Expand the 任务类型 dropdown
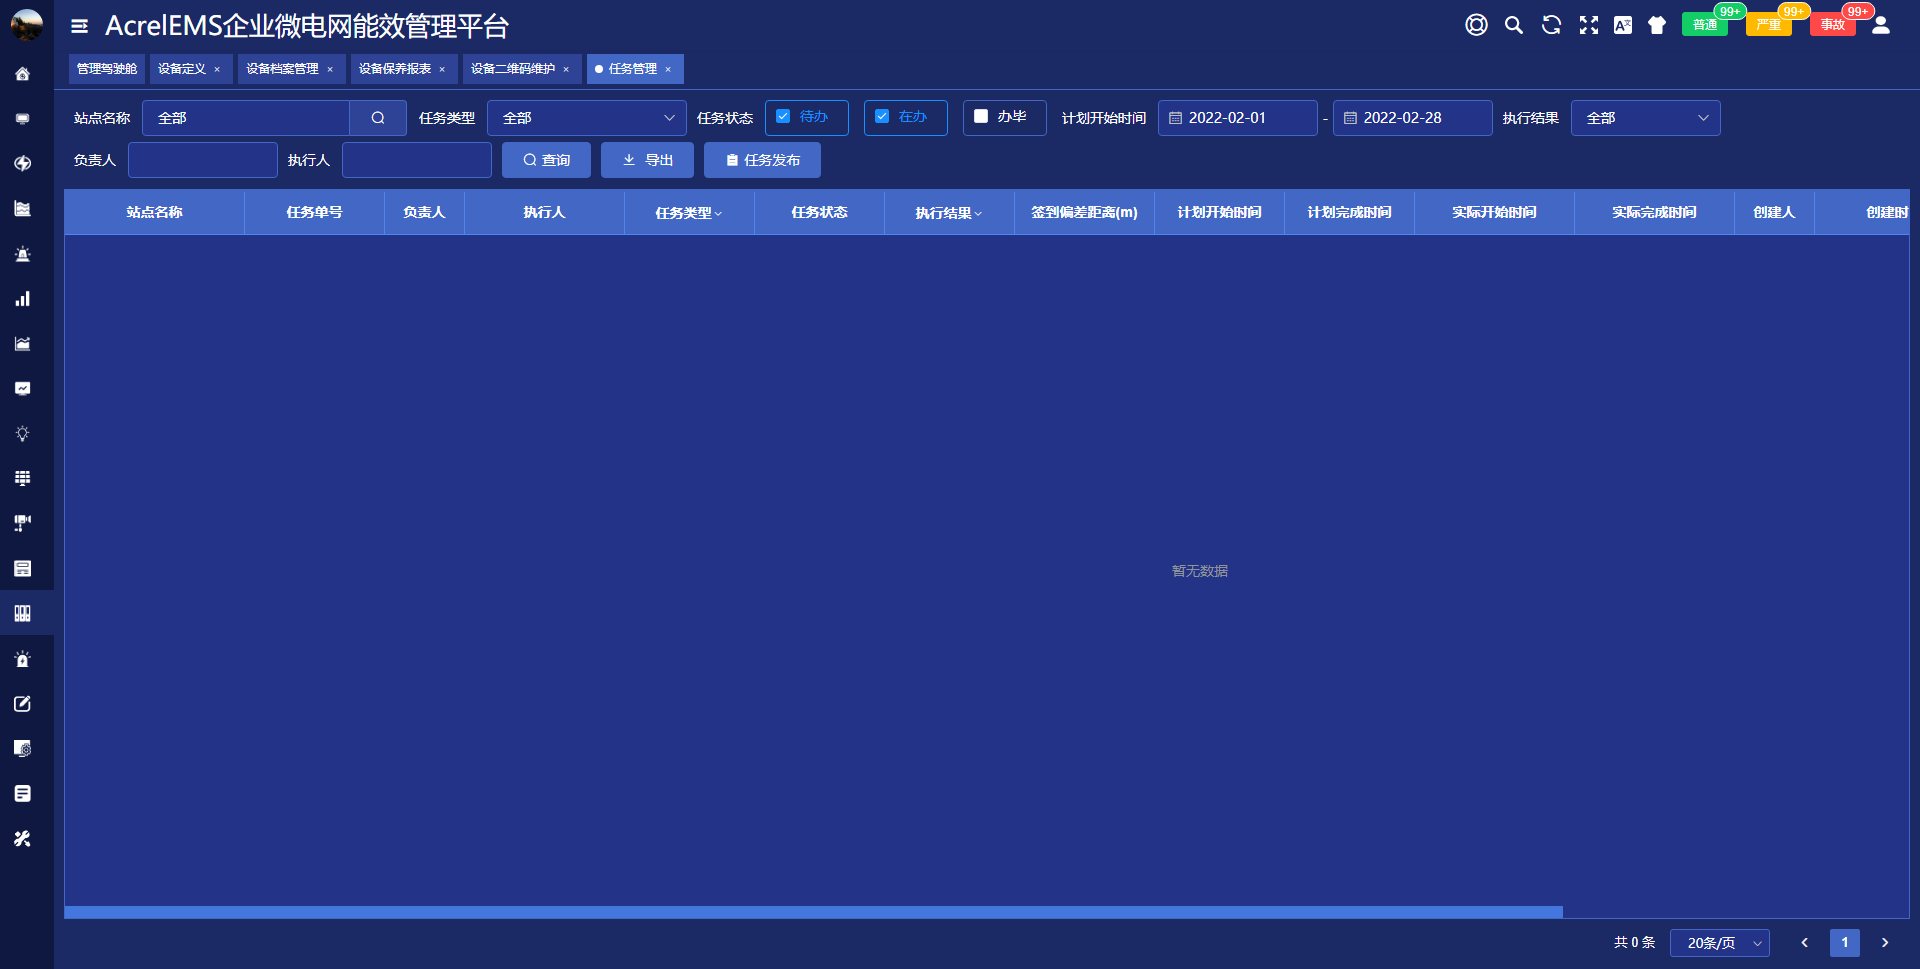Screen dimensions: 1920x969 [x=586, y=118]
